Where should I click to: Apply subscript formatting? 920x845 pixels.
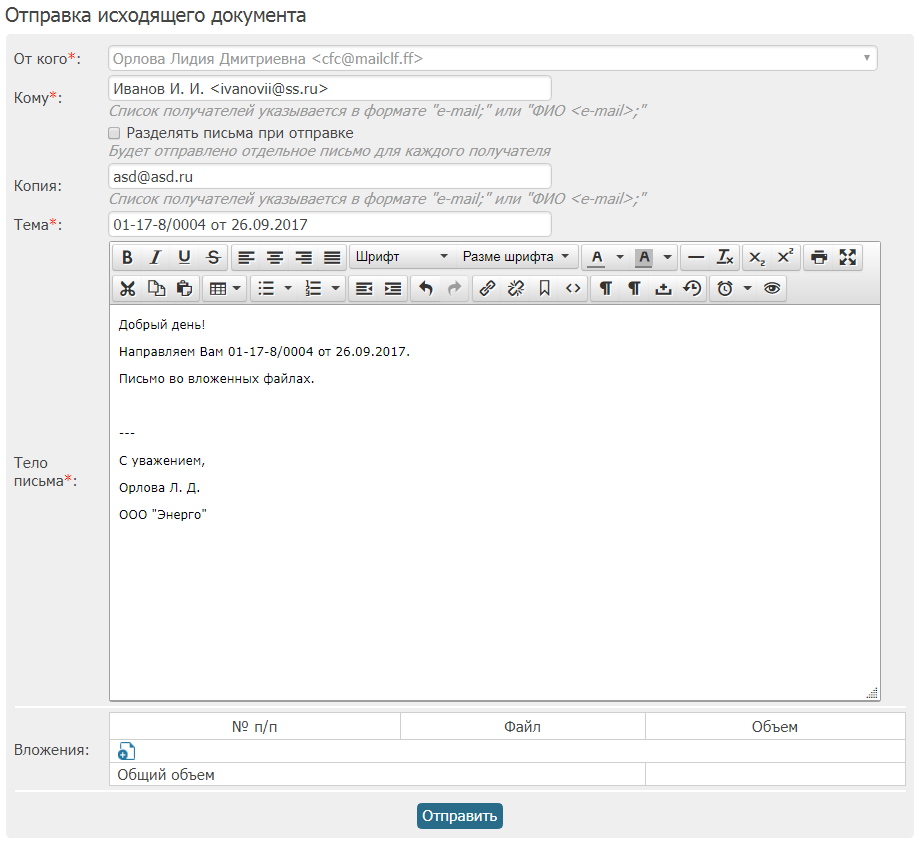tap(757, 257)
